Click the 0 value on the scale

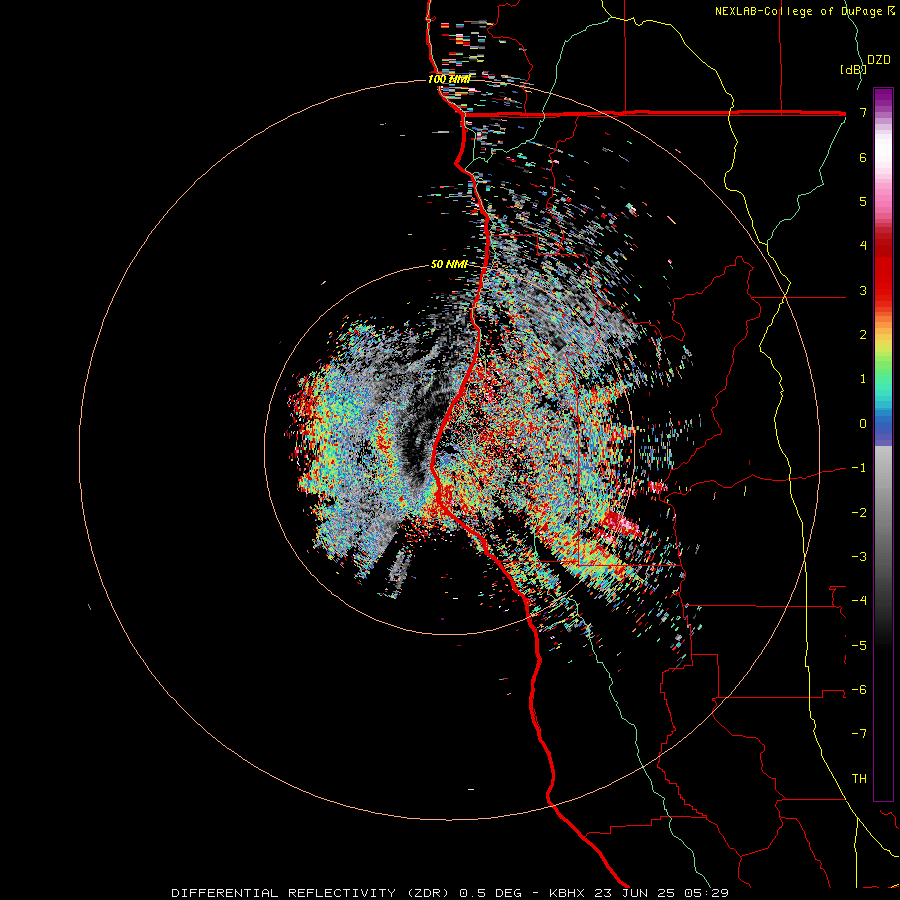click(x=863, y=424)
